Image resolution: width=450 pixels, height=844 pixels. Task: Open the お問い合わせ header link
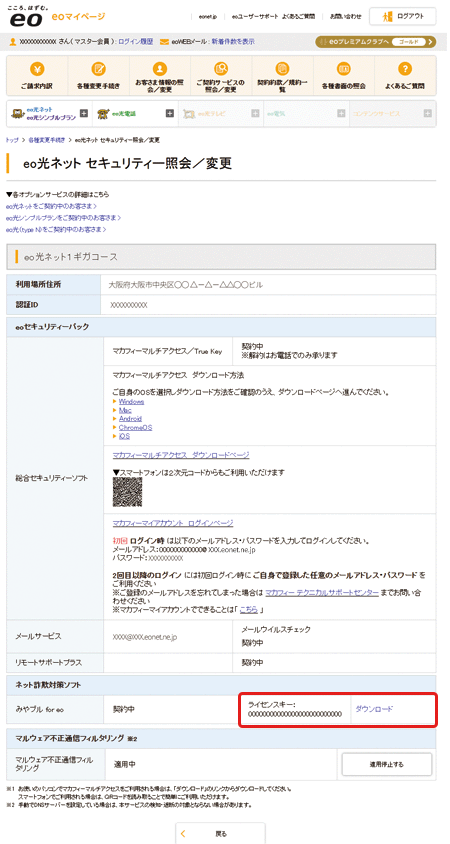346,17
